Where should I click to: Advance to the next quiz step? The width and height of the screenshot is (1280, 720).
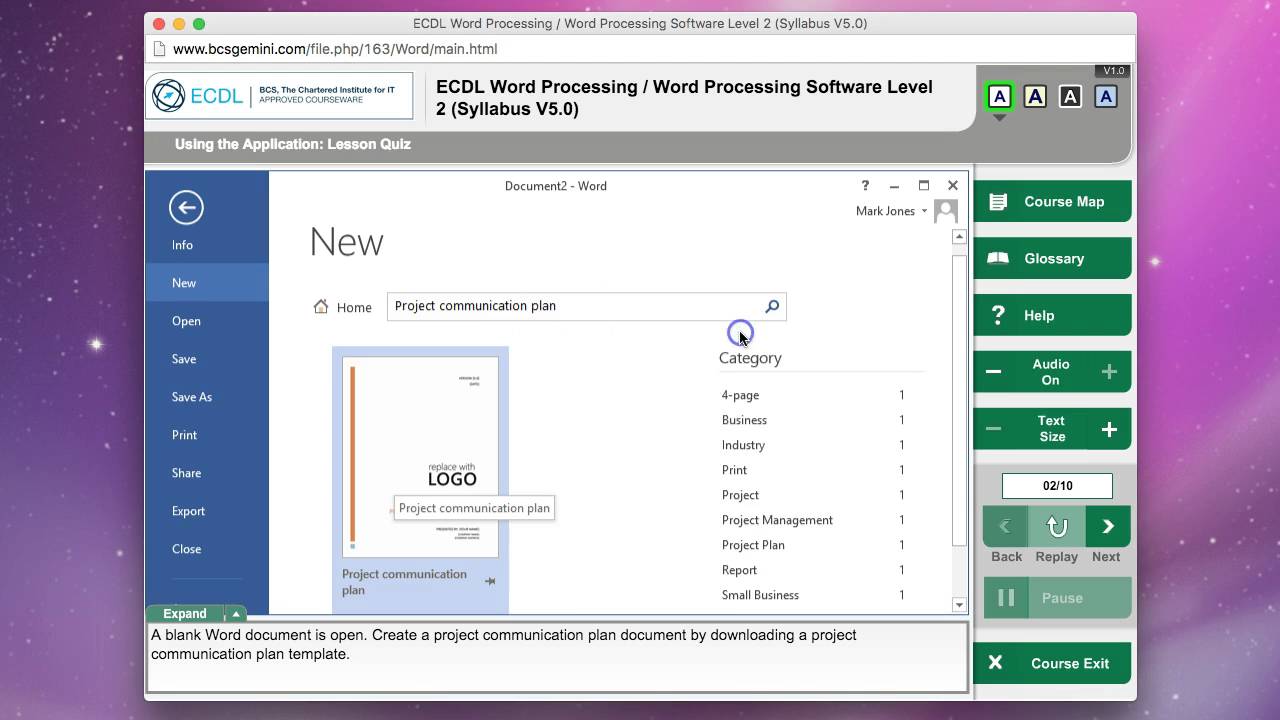[x=1107, y=526]
